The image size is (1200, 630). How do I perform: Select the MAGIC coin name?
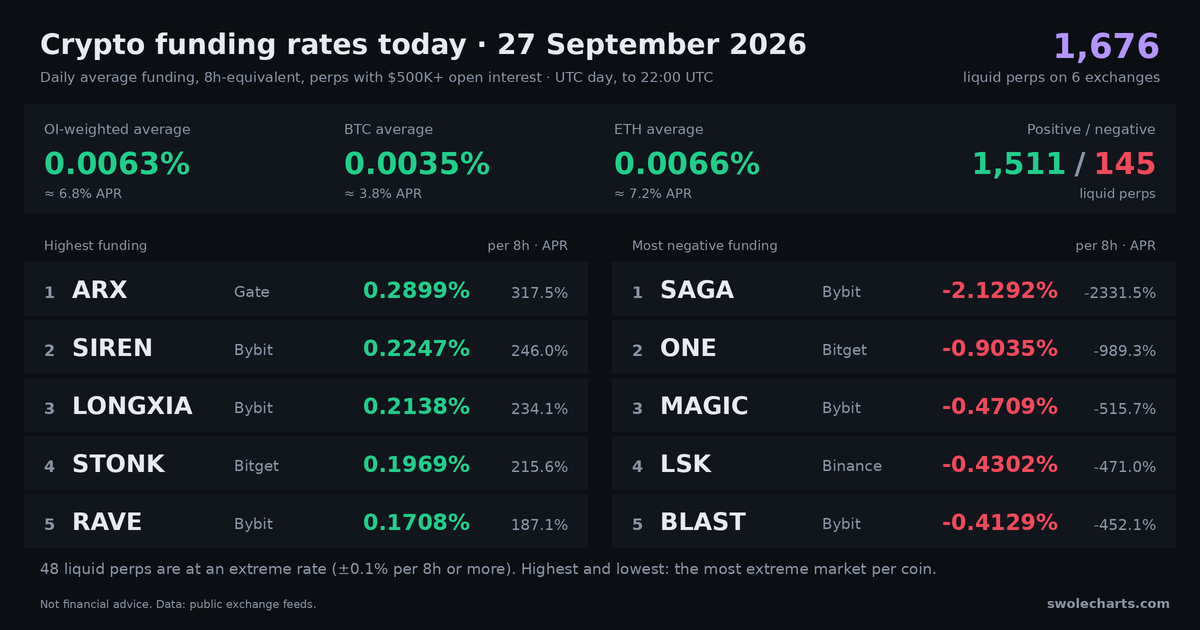pyautogui.click(x=704, y=406)
